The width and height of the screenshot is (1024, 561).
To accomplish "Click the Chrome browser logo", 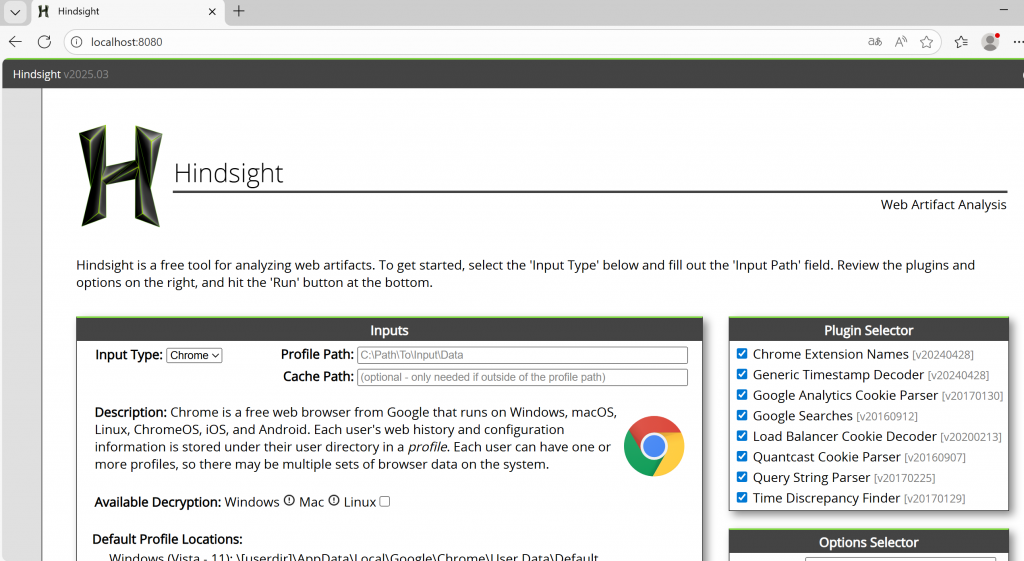I will [x=653, y=446].
